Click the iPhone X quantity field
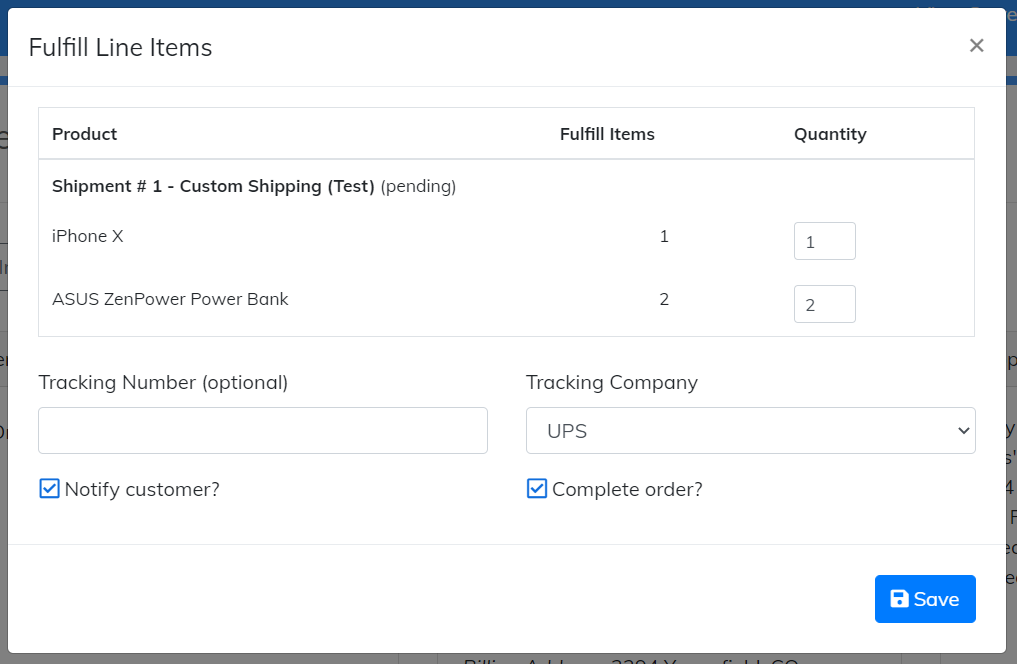This screenshot has height=664, width=1017. coord(824,241)
